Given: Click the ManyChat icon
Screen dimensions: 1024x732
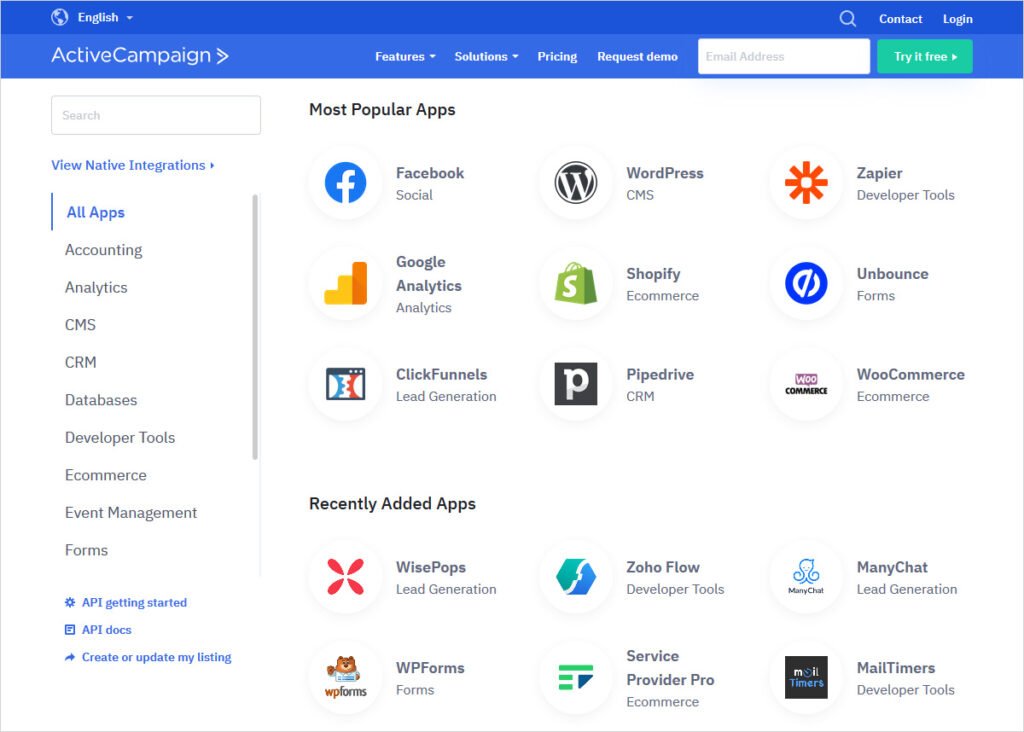Looking at the screenshot, I should click(805, 578).
